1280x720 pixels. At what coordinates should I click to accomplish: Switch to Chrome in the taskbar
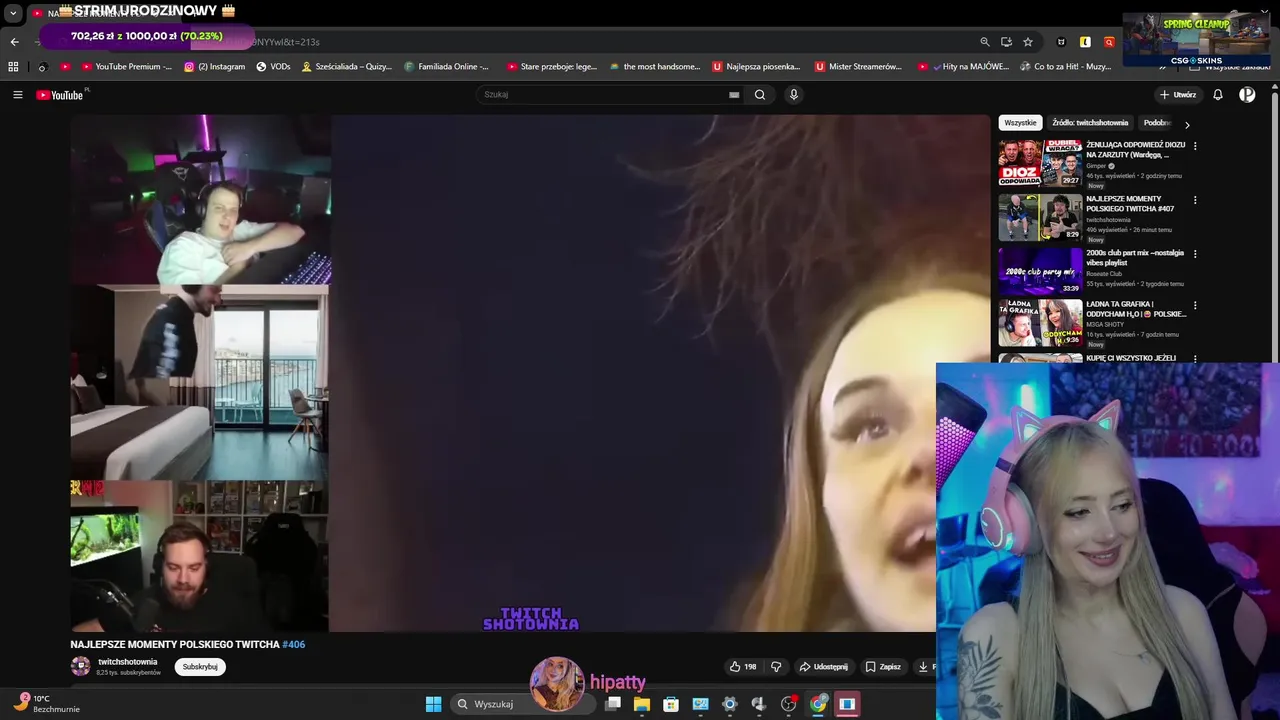818,704
